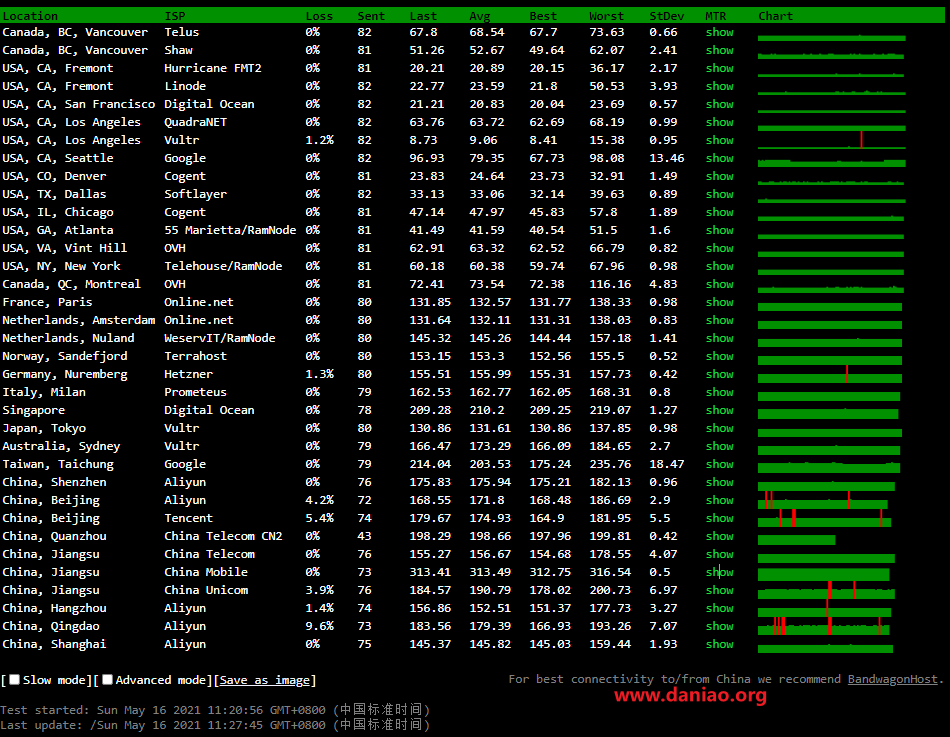Image resolution: width=950 pixels, height=737 pixels.
Task: Show MTR for Atlanta RamNode row
Action: pyautogui.click(x=720, y=230)
